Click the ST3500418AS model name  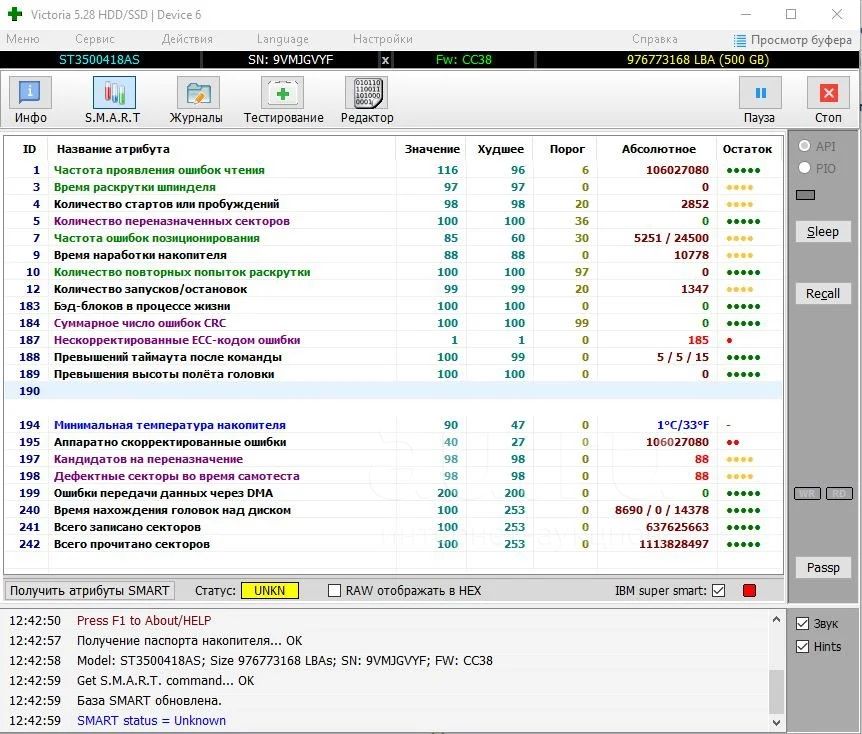[x=100, y=60]
